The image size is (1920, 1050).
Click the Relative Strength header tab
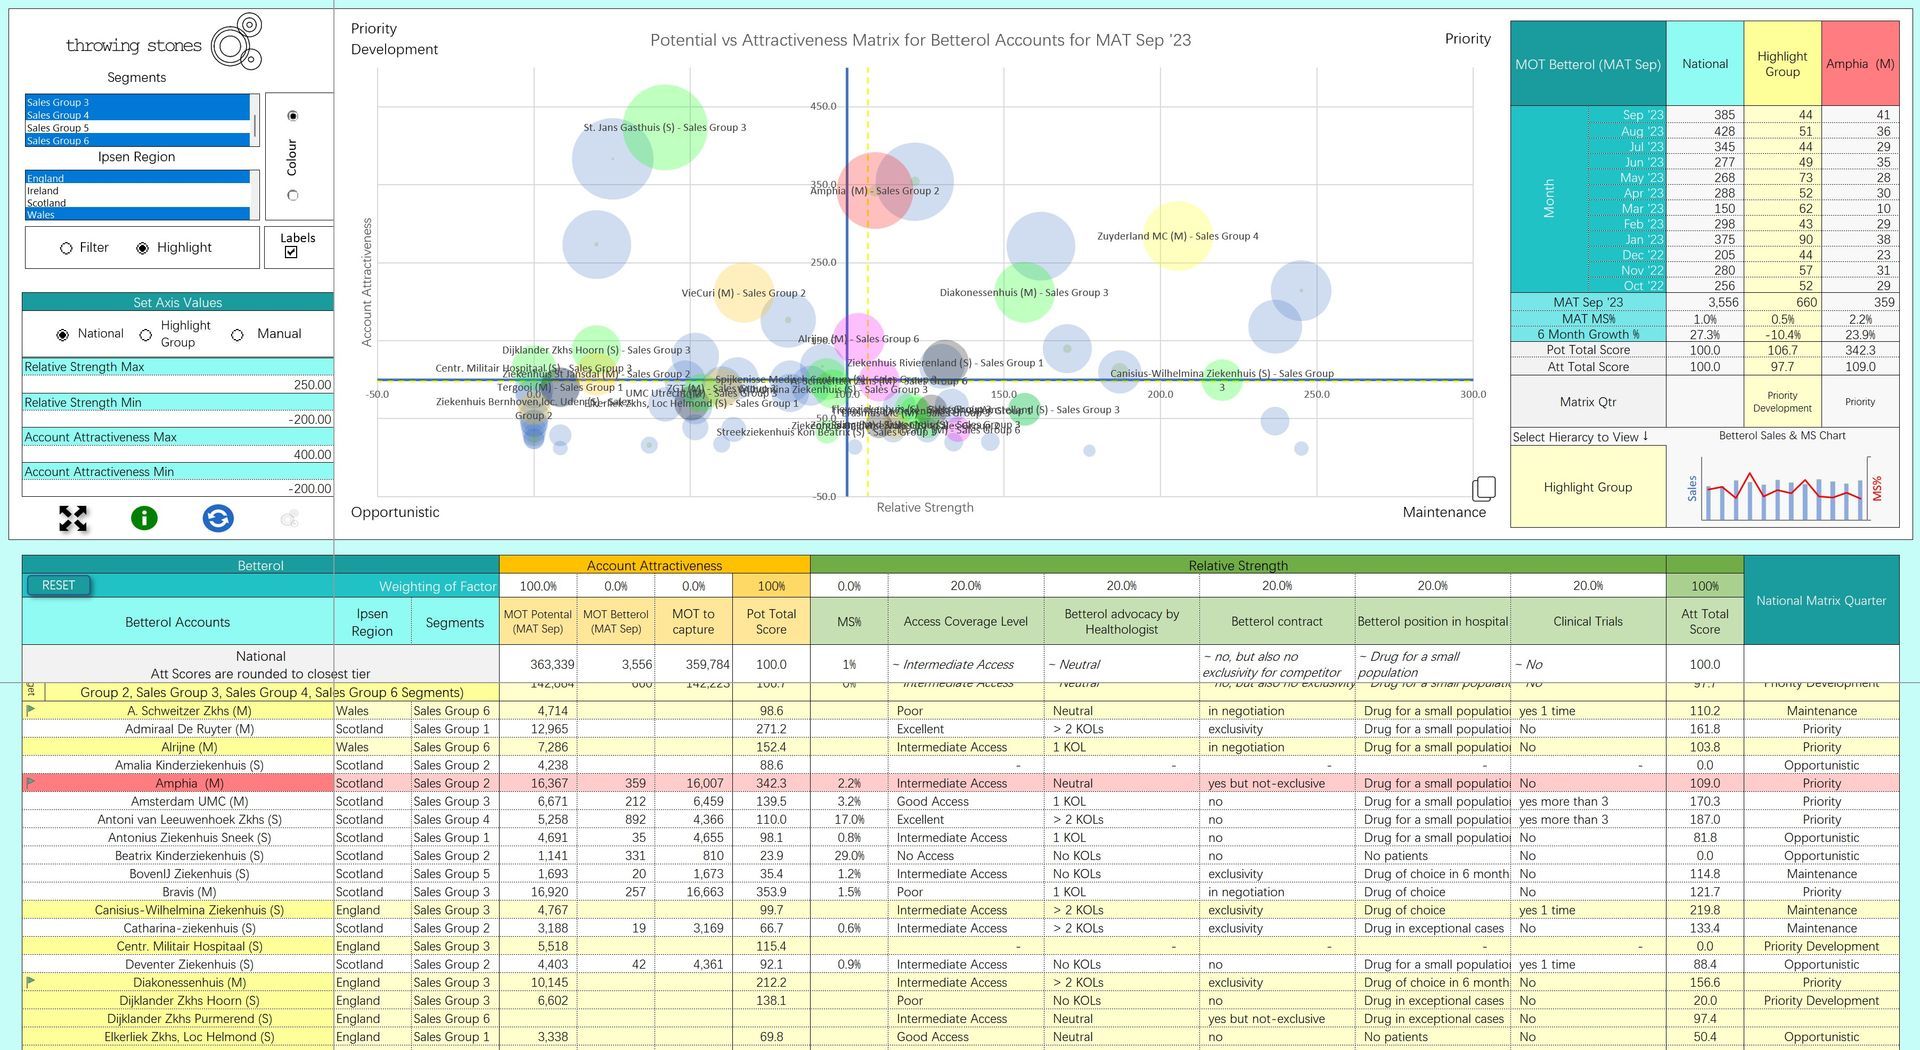click(x=1238, y=565)
